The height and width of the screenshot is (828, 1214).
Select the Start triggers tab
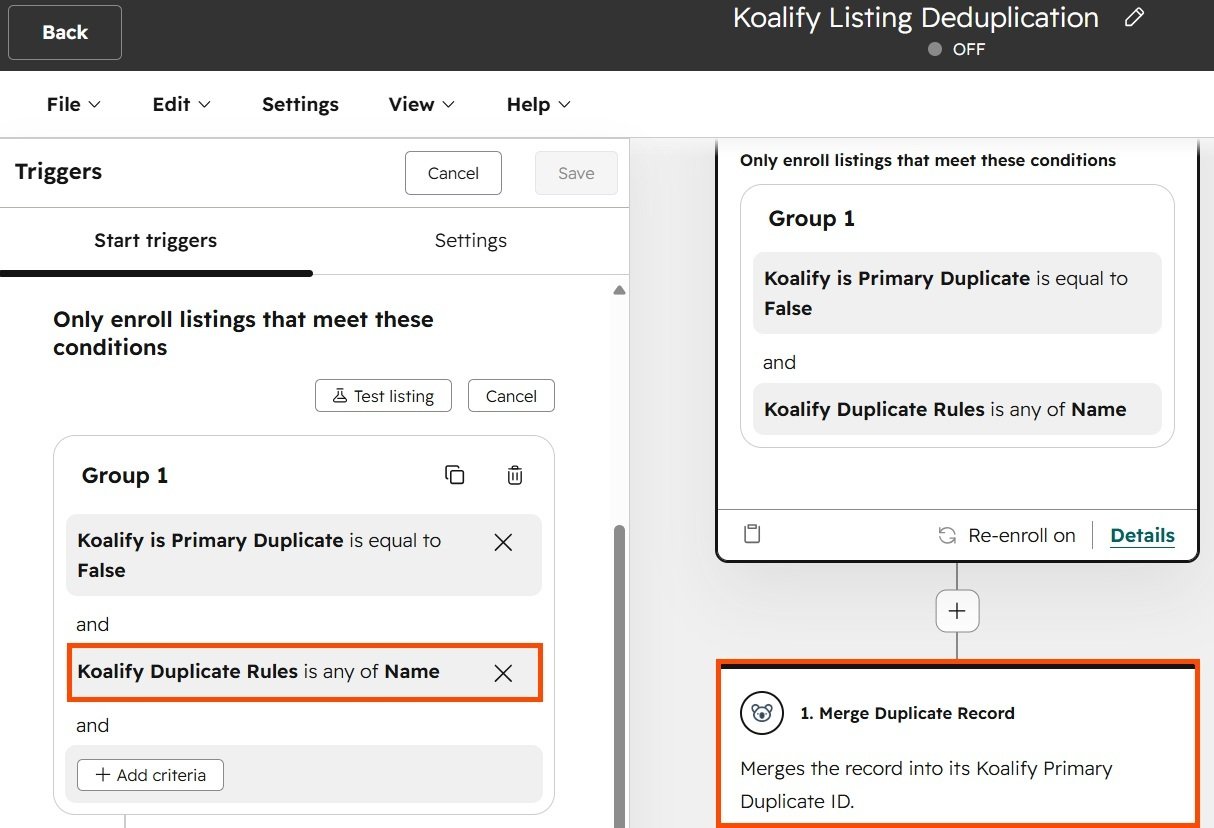155,240
